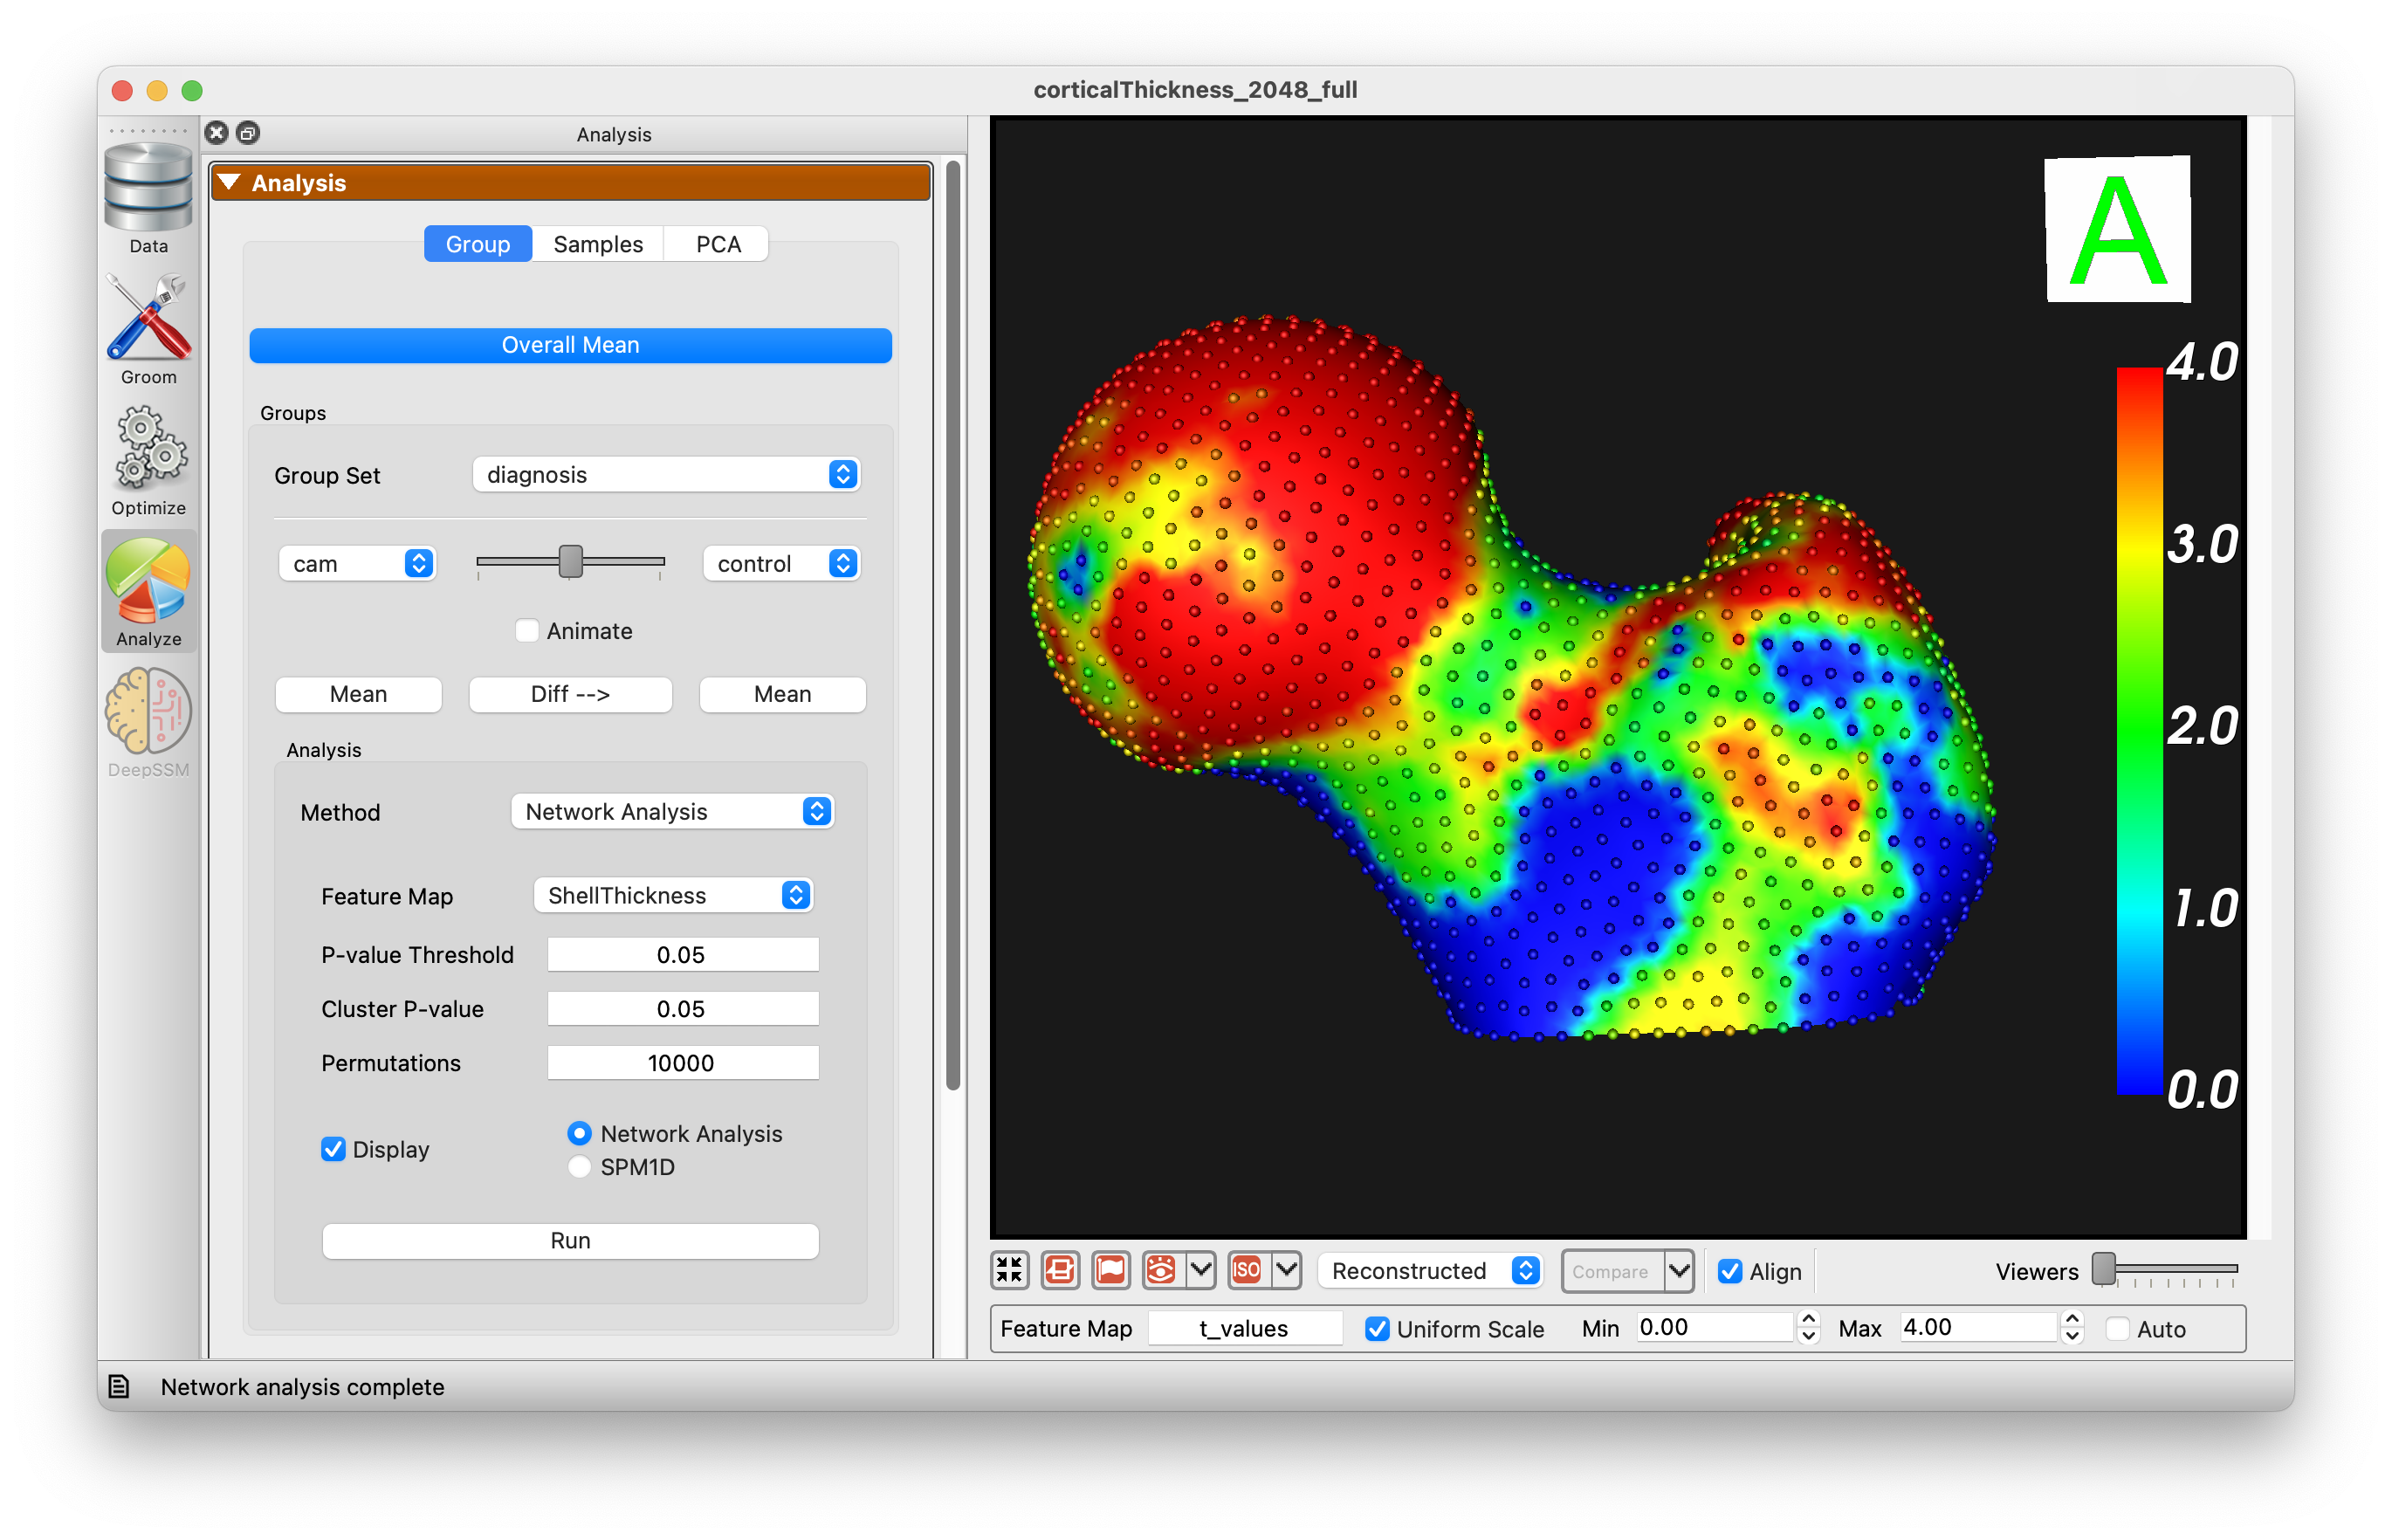Viewport: 2392px width, 1540px height.
Task: Click the Diff --> button
Action: [x=570, y=694]
